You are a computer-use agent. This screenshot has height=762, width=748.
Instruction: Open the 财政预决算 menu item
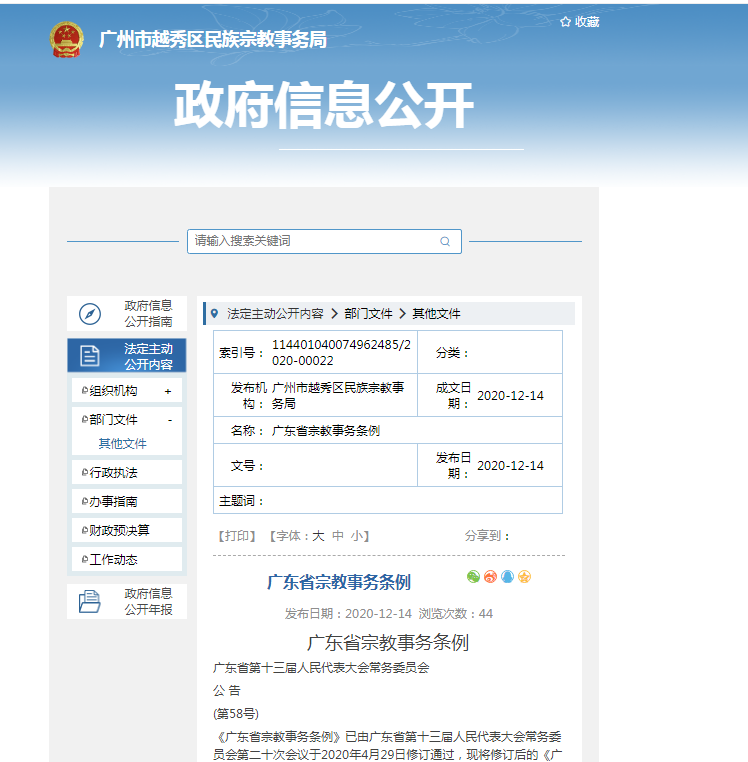[120, 531]
